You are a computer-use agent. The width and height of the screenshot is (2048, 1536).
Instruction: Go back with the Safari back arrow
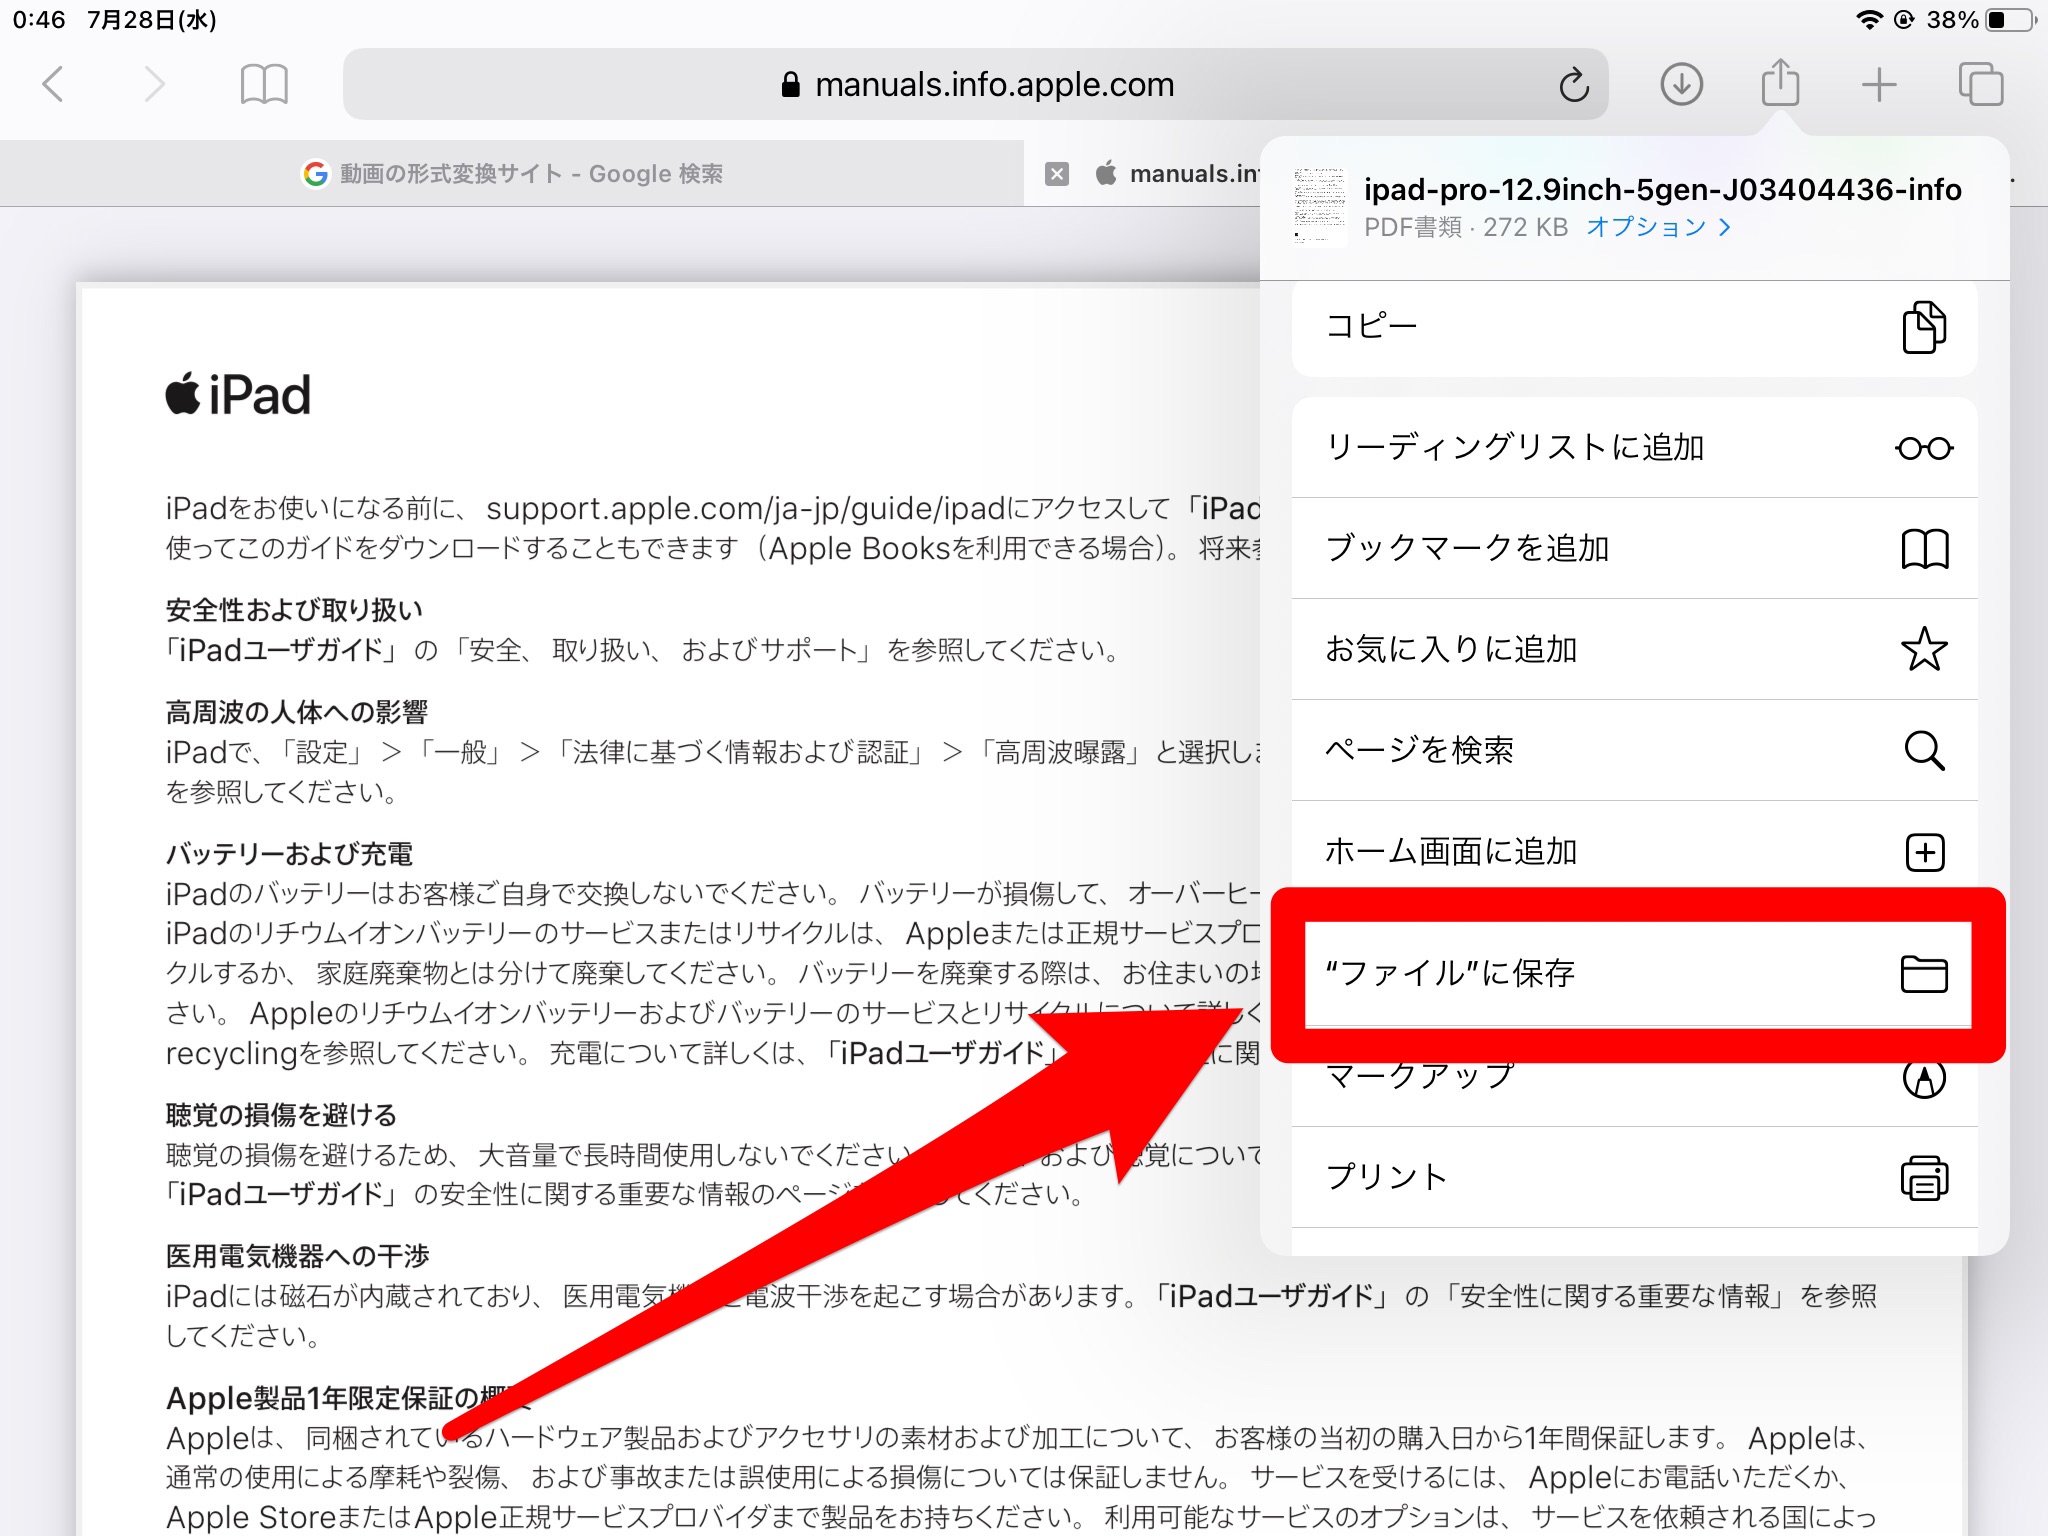[x=54, y=84]
